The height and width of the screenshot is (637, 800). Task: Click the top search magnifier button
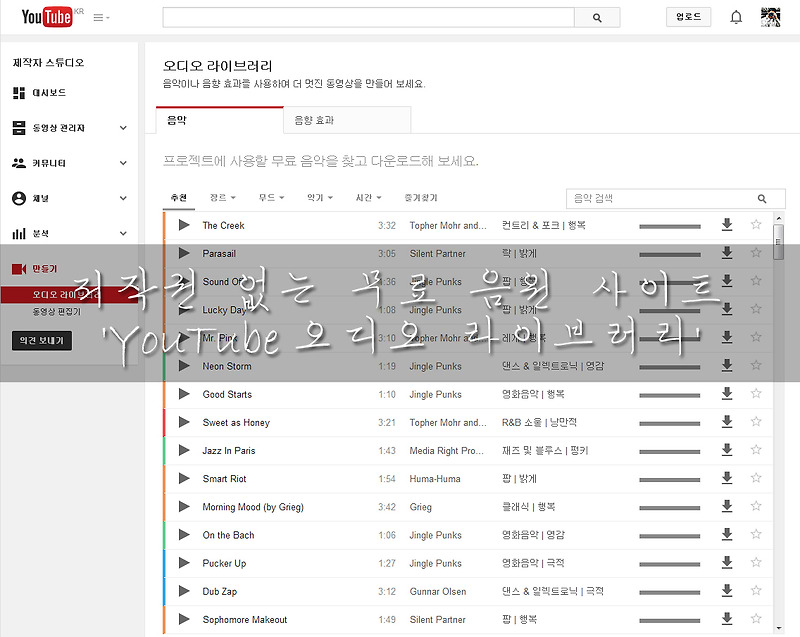click(x=597, y=17)
